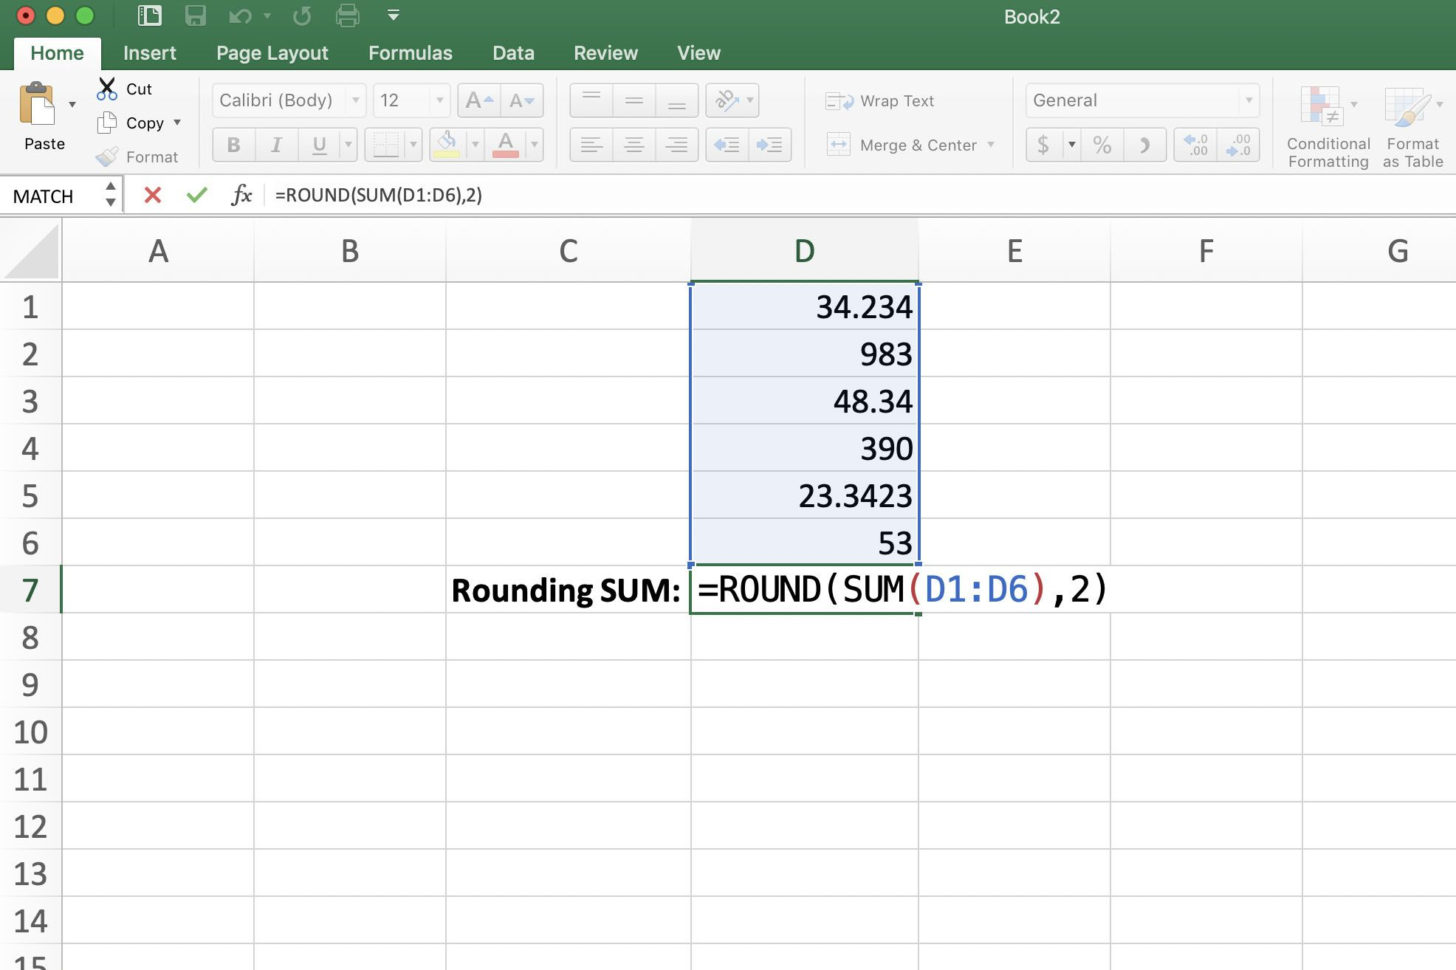Open the Insert Function (fx) icon
1456x970 pixels.
241,195
